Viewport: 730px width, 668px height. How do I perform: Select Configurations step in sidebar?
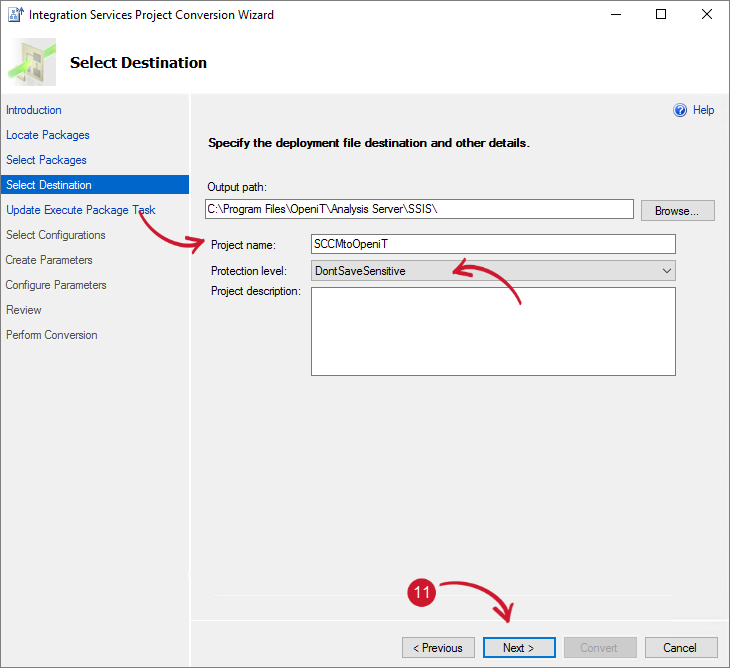[55, 235]
